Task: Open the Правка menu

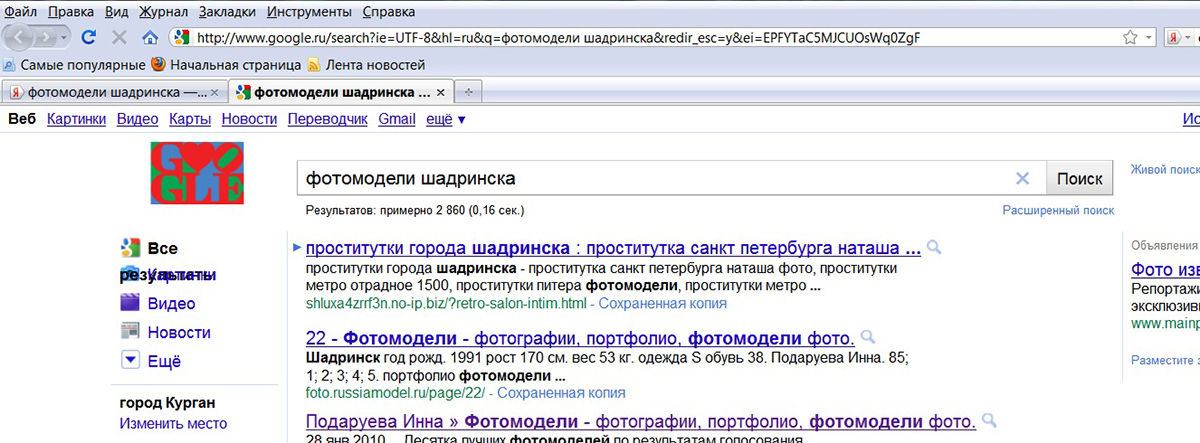Action: click(x=70, y=11)
